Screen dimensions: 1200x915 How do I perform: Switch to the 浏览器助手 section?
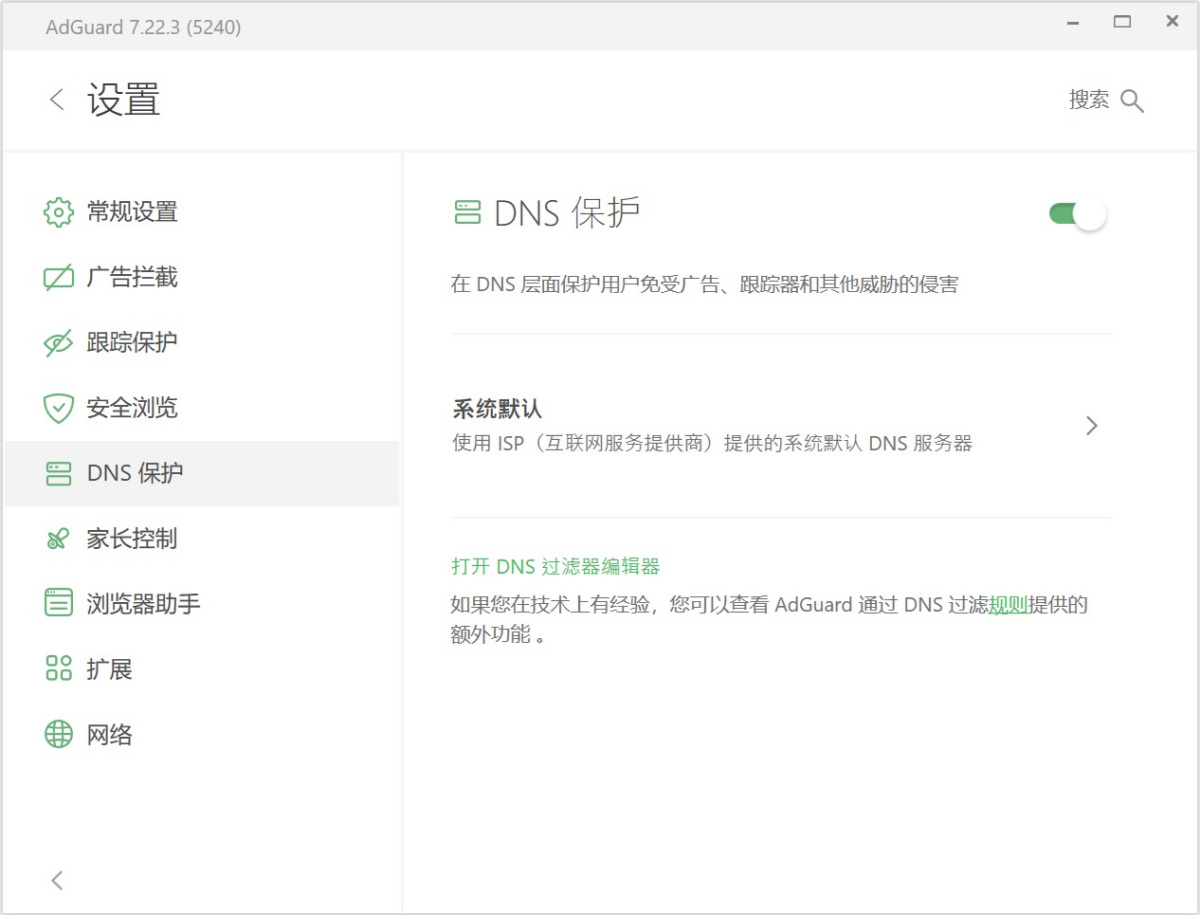[x=143, y=604]
